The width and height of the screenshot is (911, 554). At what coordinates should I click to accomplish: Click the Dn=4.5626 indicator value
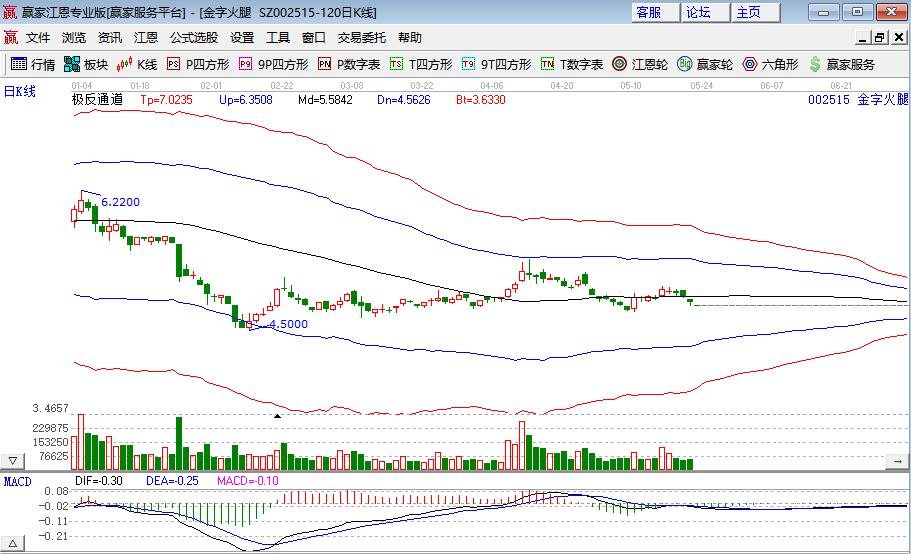tap(404, 100)
